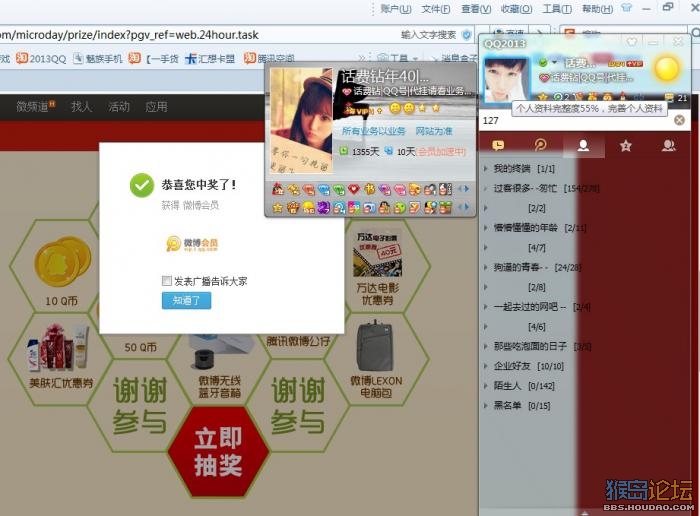Click second-row page arrows in profile card icons
The width and height of the screenshot is (700, 516).
[x=464, y=207]
